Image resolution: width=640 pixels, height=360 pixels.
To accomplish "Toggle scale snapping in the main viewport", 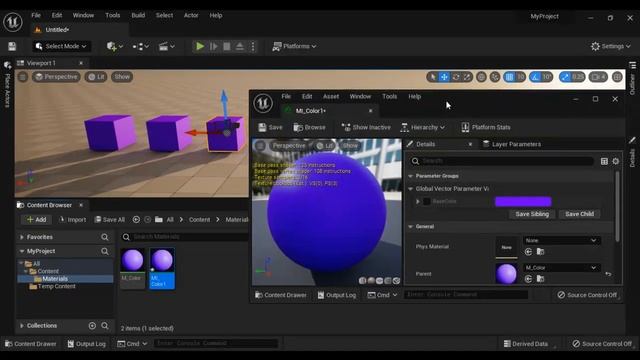I will pos(565,77).
